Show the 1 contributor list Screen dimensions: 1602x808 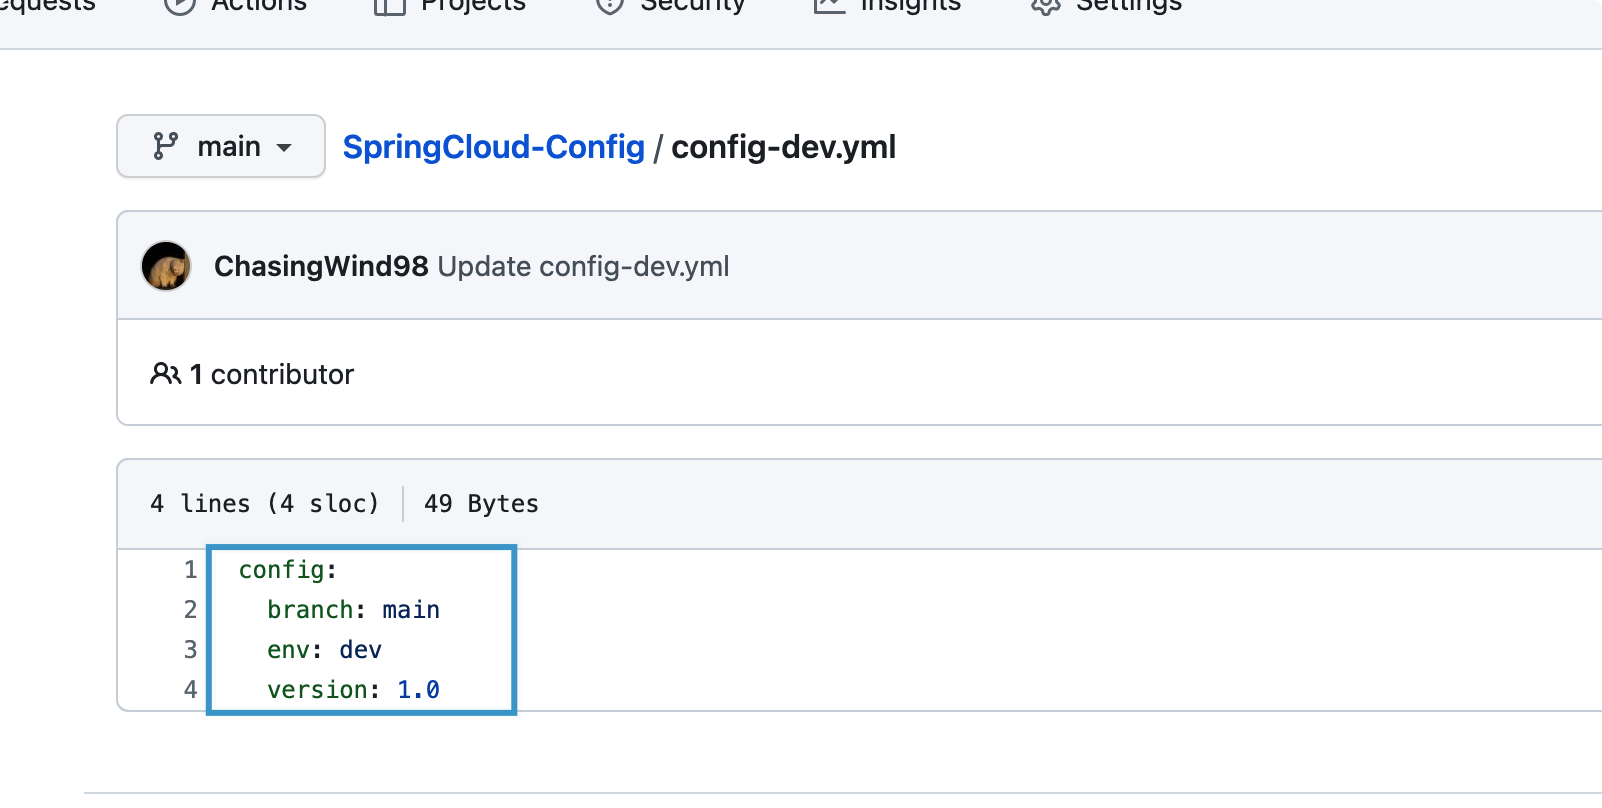pos(272,374)
